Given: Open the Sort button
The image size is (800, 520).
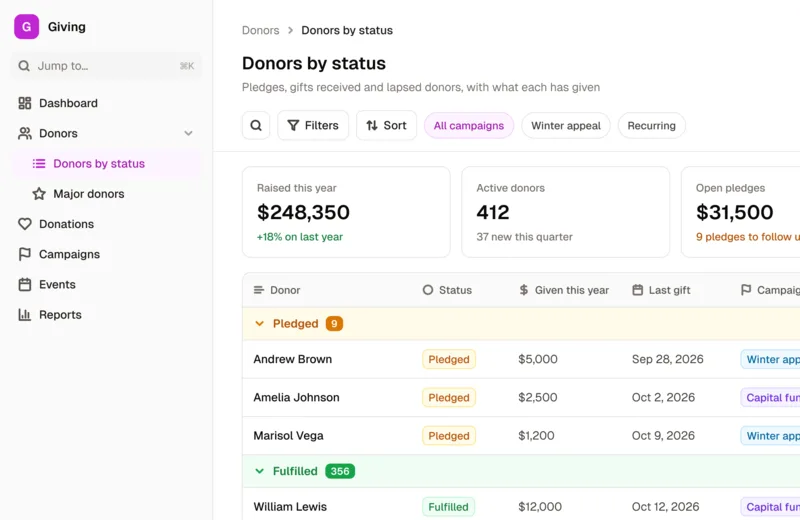Looking at the screenshot, I should coord(386,126).
